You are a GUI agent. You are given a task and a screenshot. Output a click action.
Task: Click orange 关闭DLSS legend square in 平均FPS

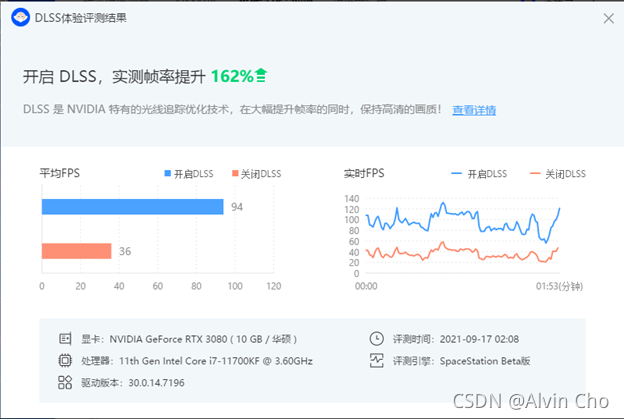(x=235, y=173)
